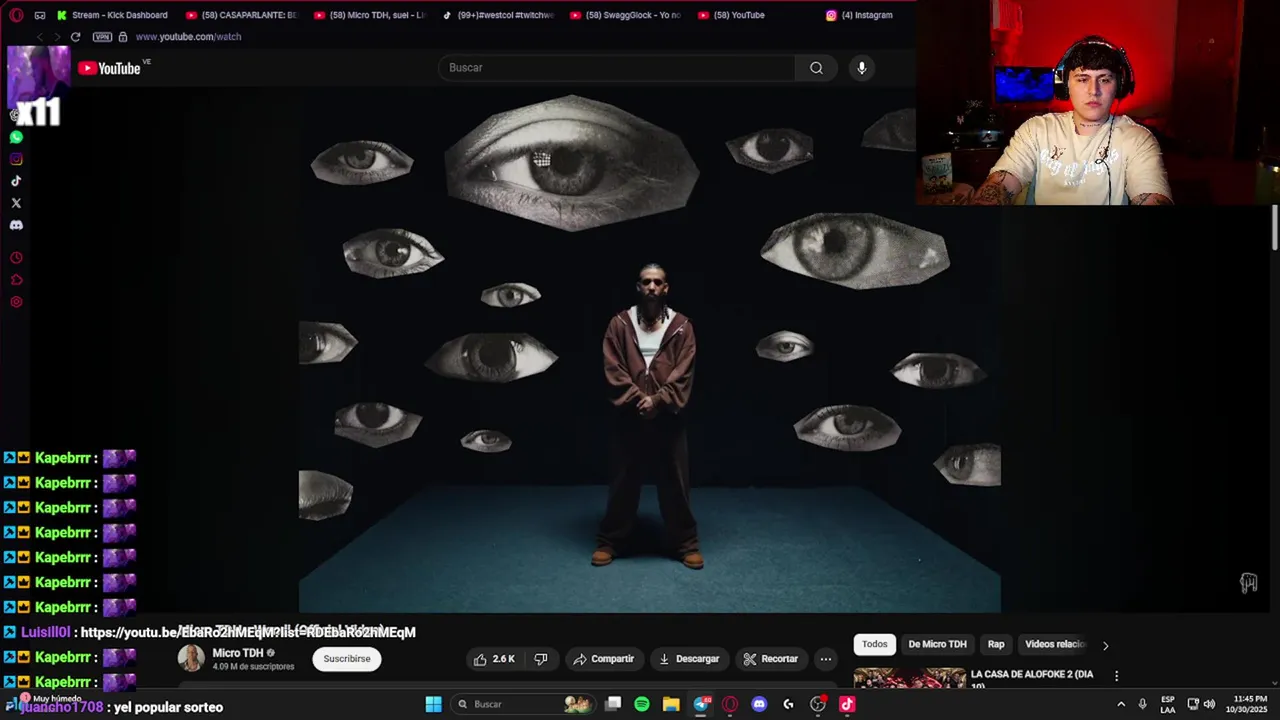This screenshot has width=1280, height=720.
Task: Open History clock icon in Opera sidebar
Action: [16, 258]
